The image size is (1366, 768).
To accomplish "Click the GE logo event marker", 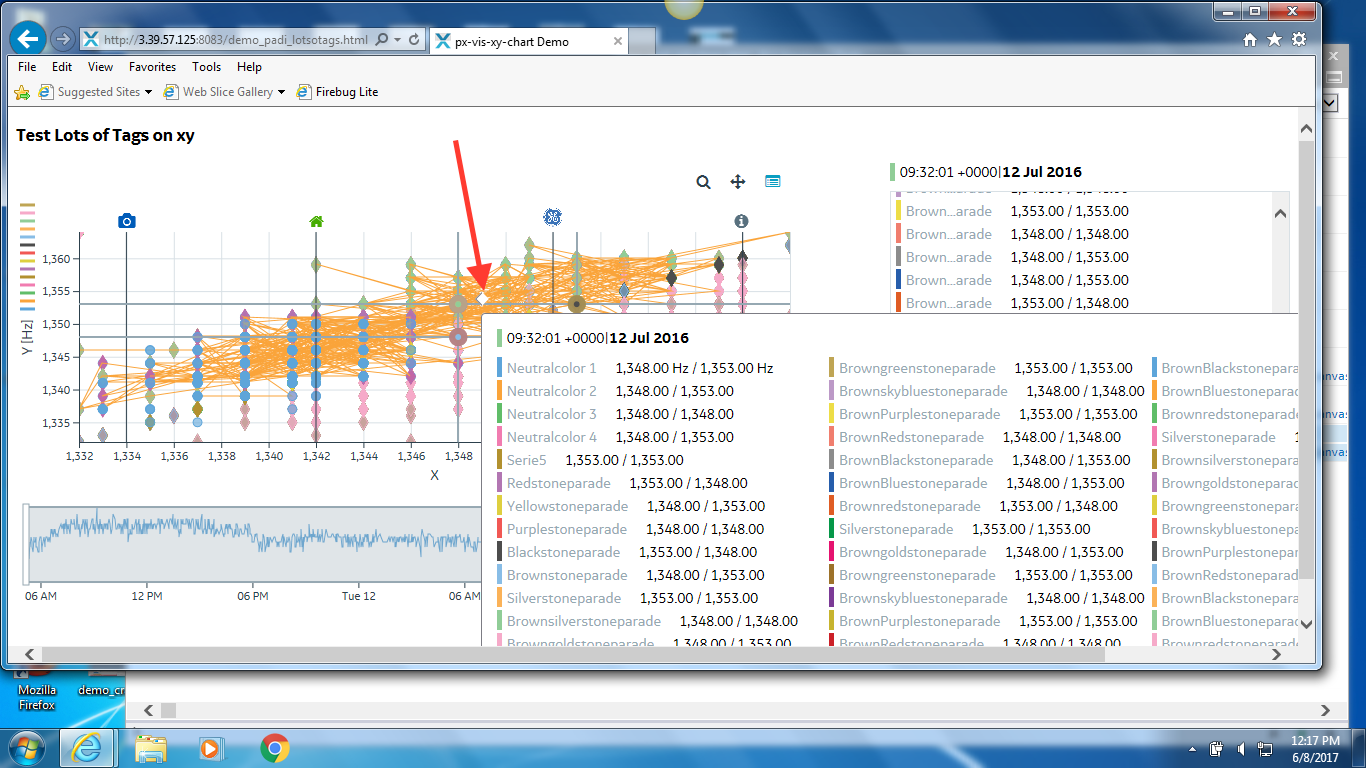I will 552,217.
